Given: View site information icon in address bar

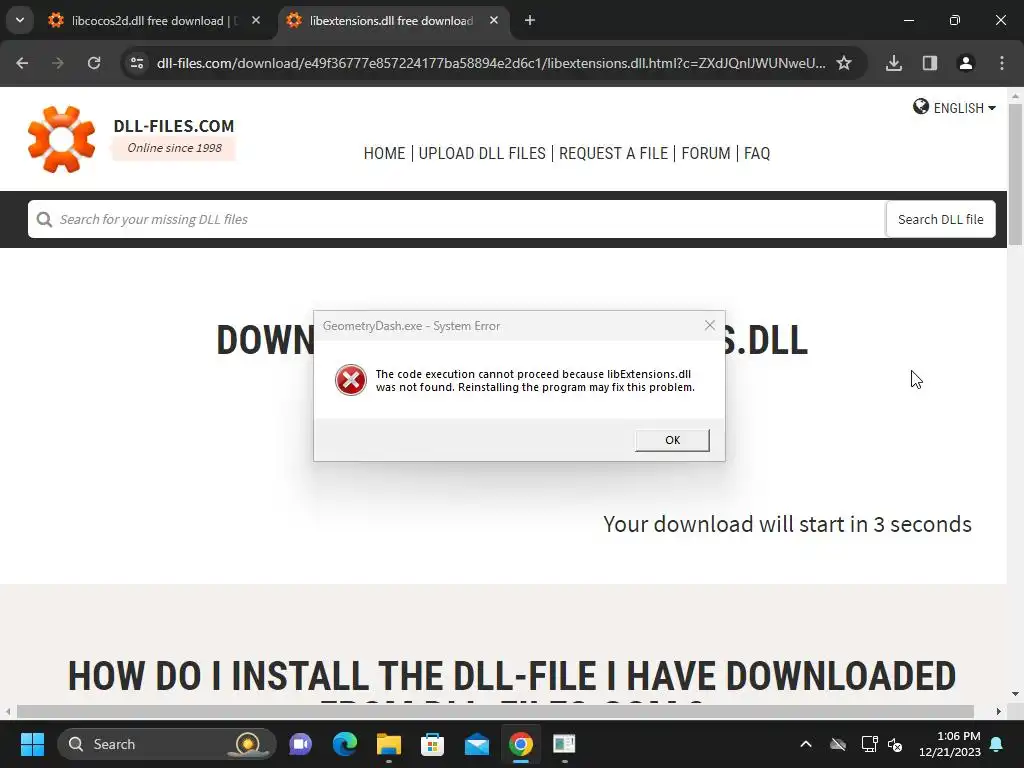Looking at the screenshot, I should (137, 63).
